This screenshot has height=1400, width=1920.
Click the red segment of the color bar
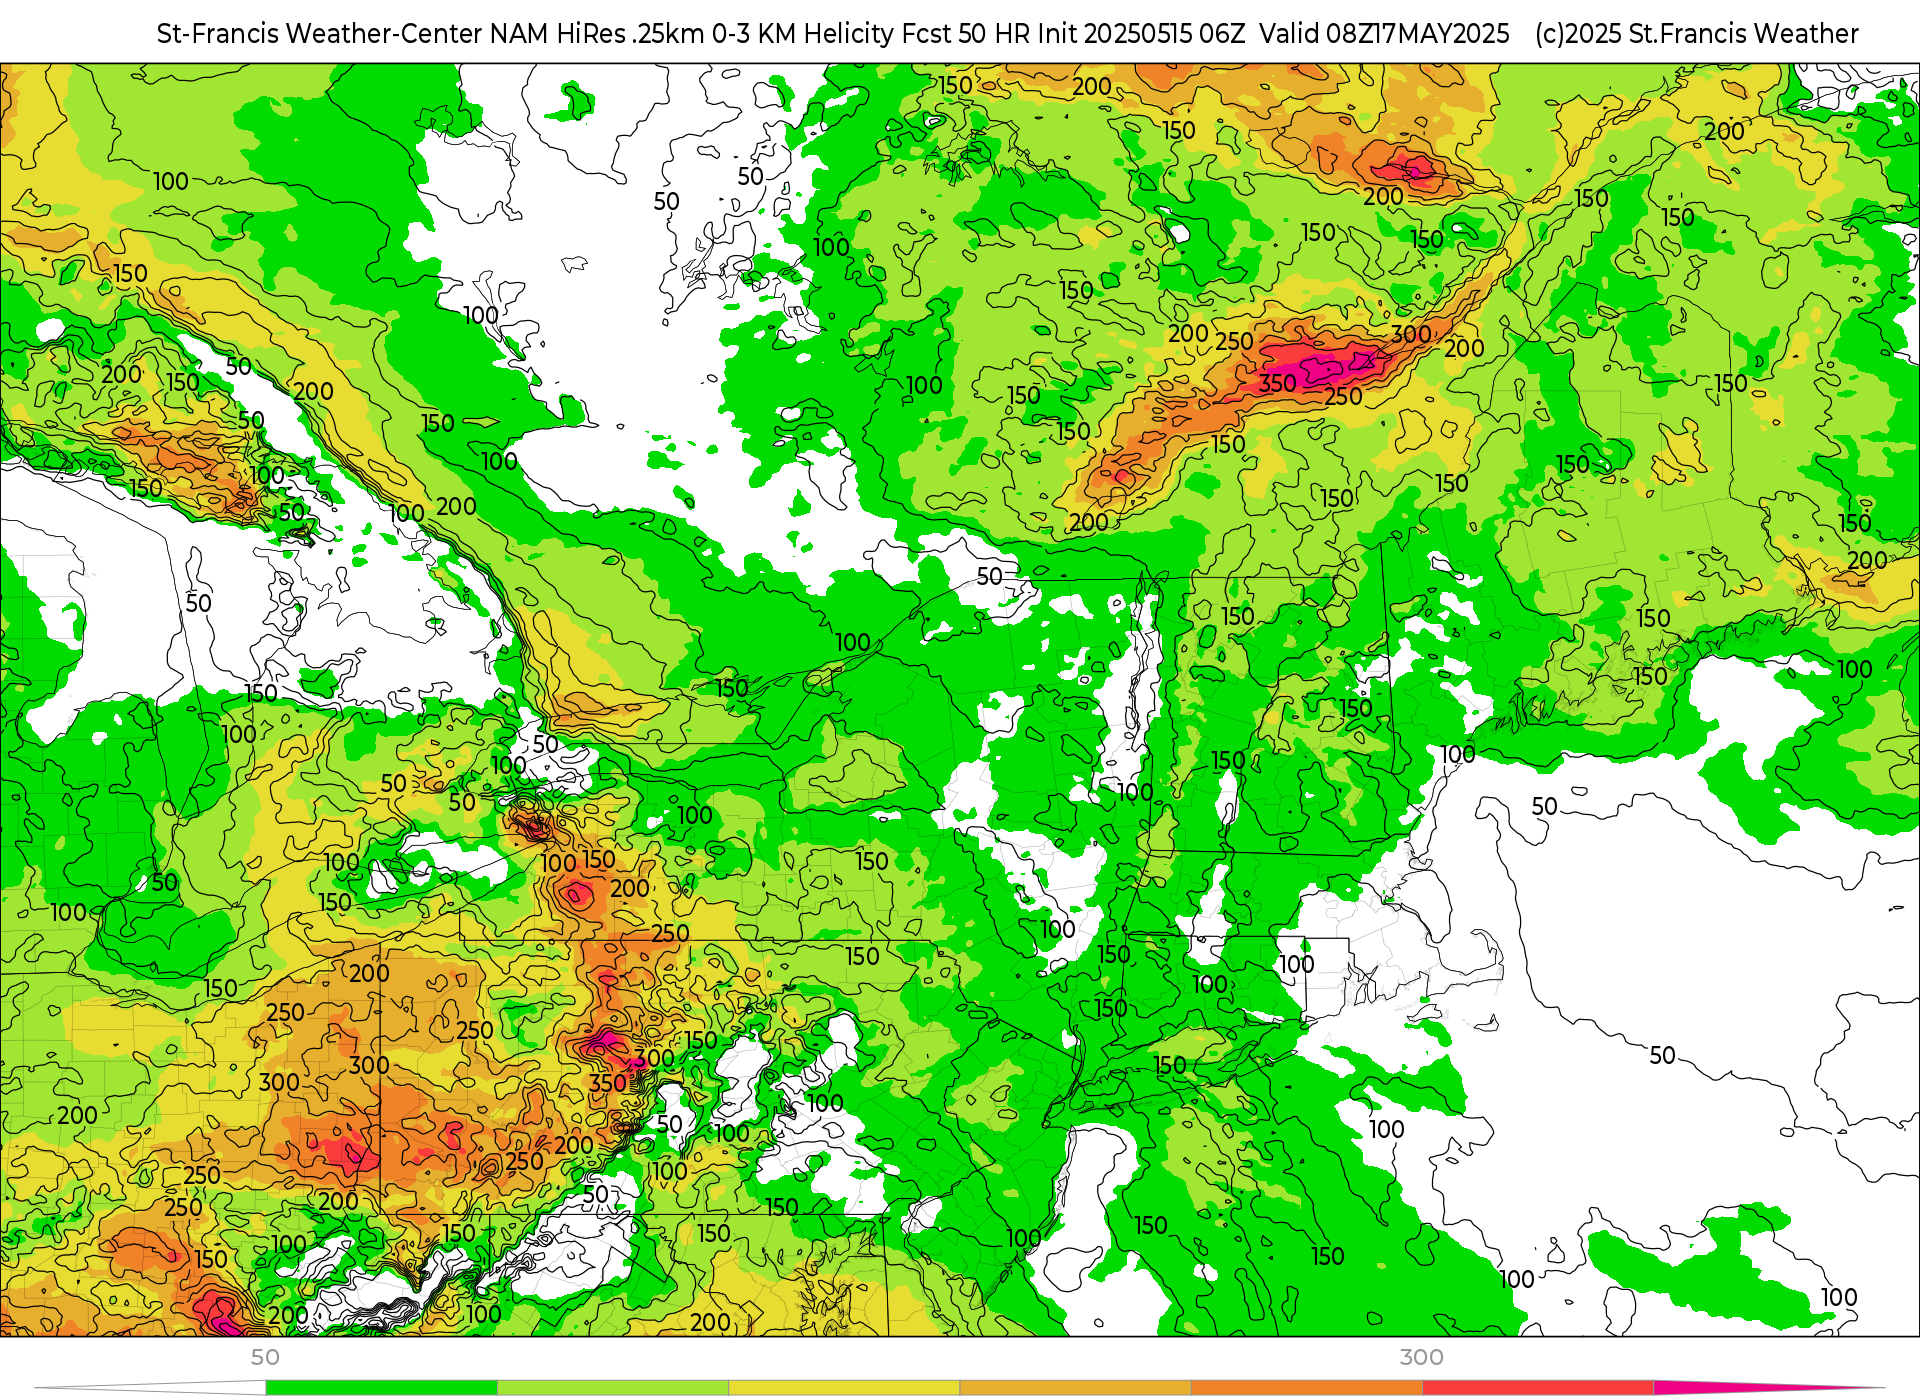pos(1536,1388)
